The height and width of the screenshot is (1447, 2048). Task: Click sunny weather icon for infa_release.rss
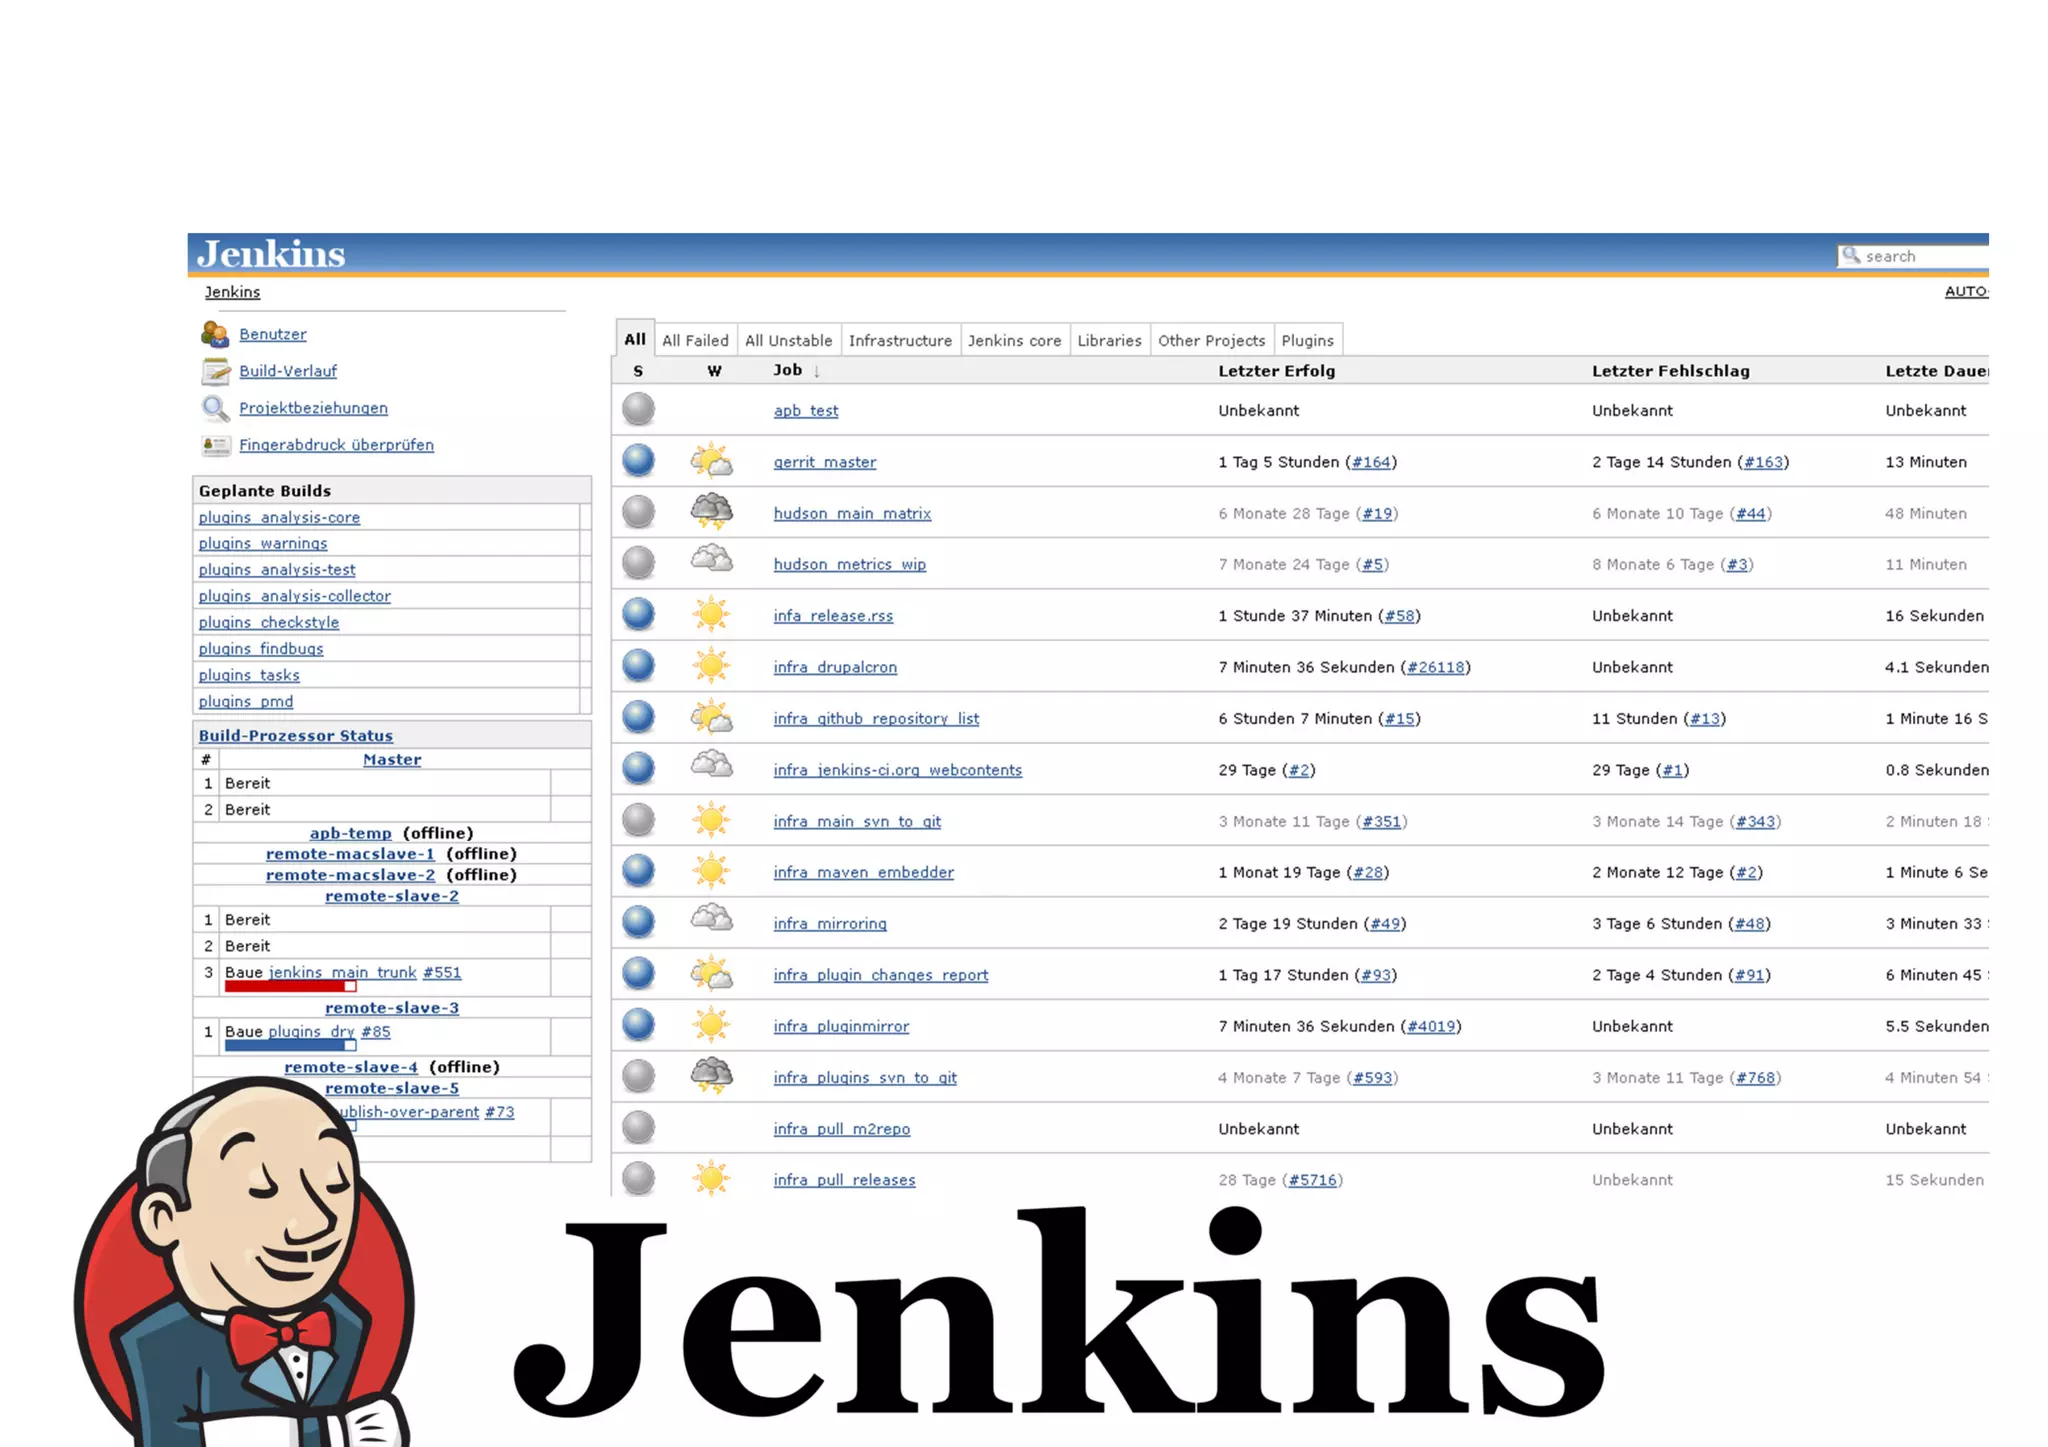pyautogui.click(x=711, y=615)
